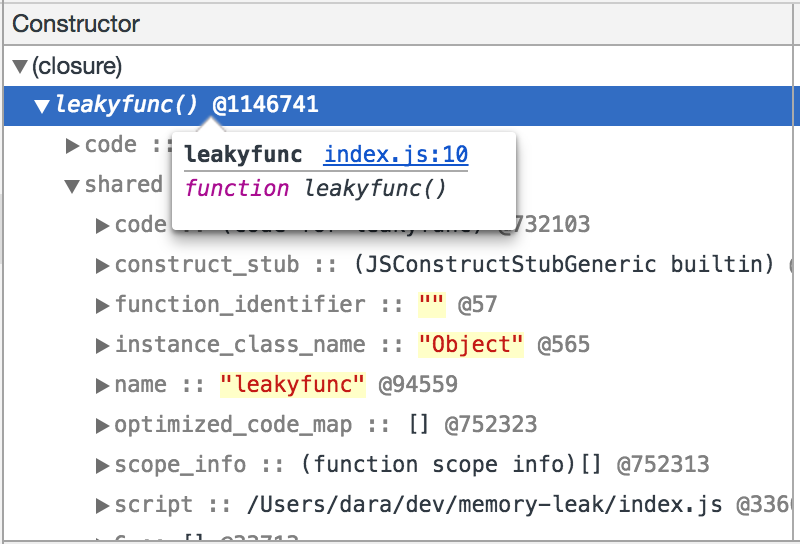Collapse the shared property node
This screenshot has width=800, height=544.
pos(72,186)
